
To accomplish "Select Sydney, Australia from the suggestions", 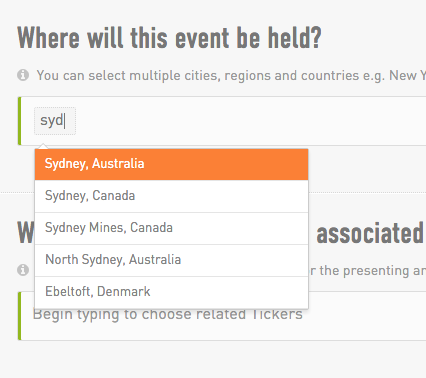I will coord(171,164).
